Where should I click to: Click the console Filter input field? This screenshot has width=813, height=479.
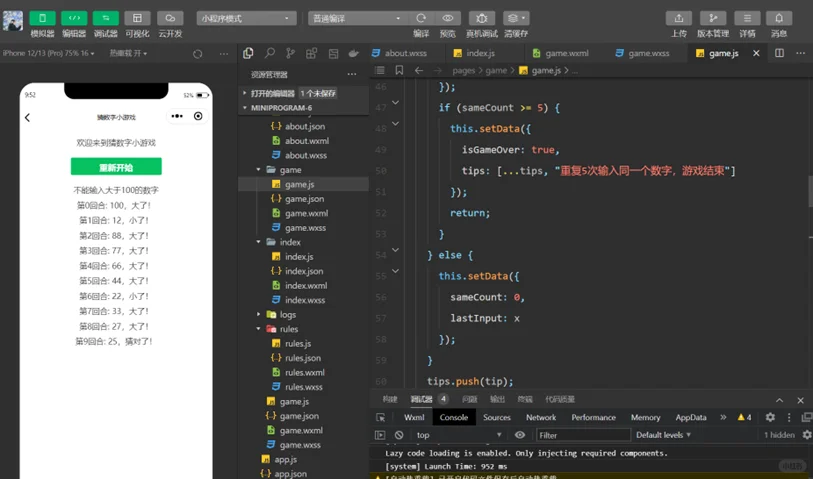(x=582, y=435)
